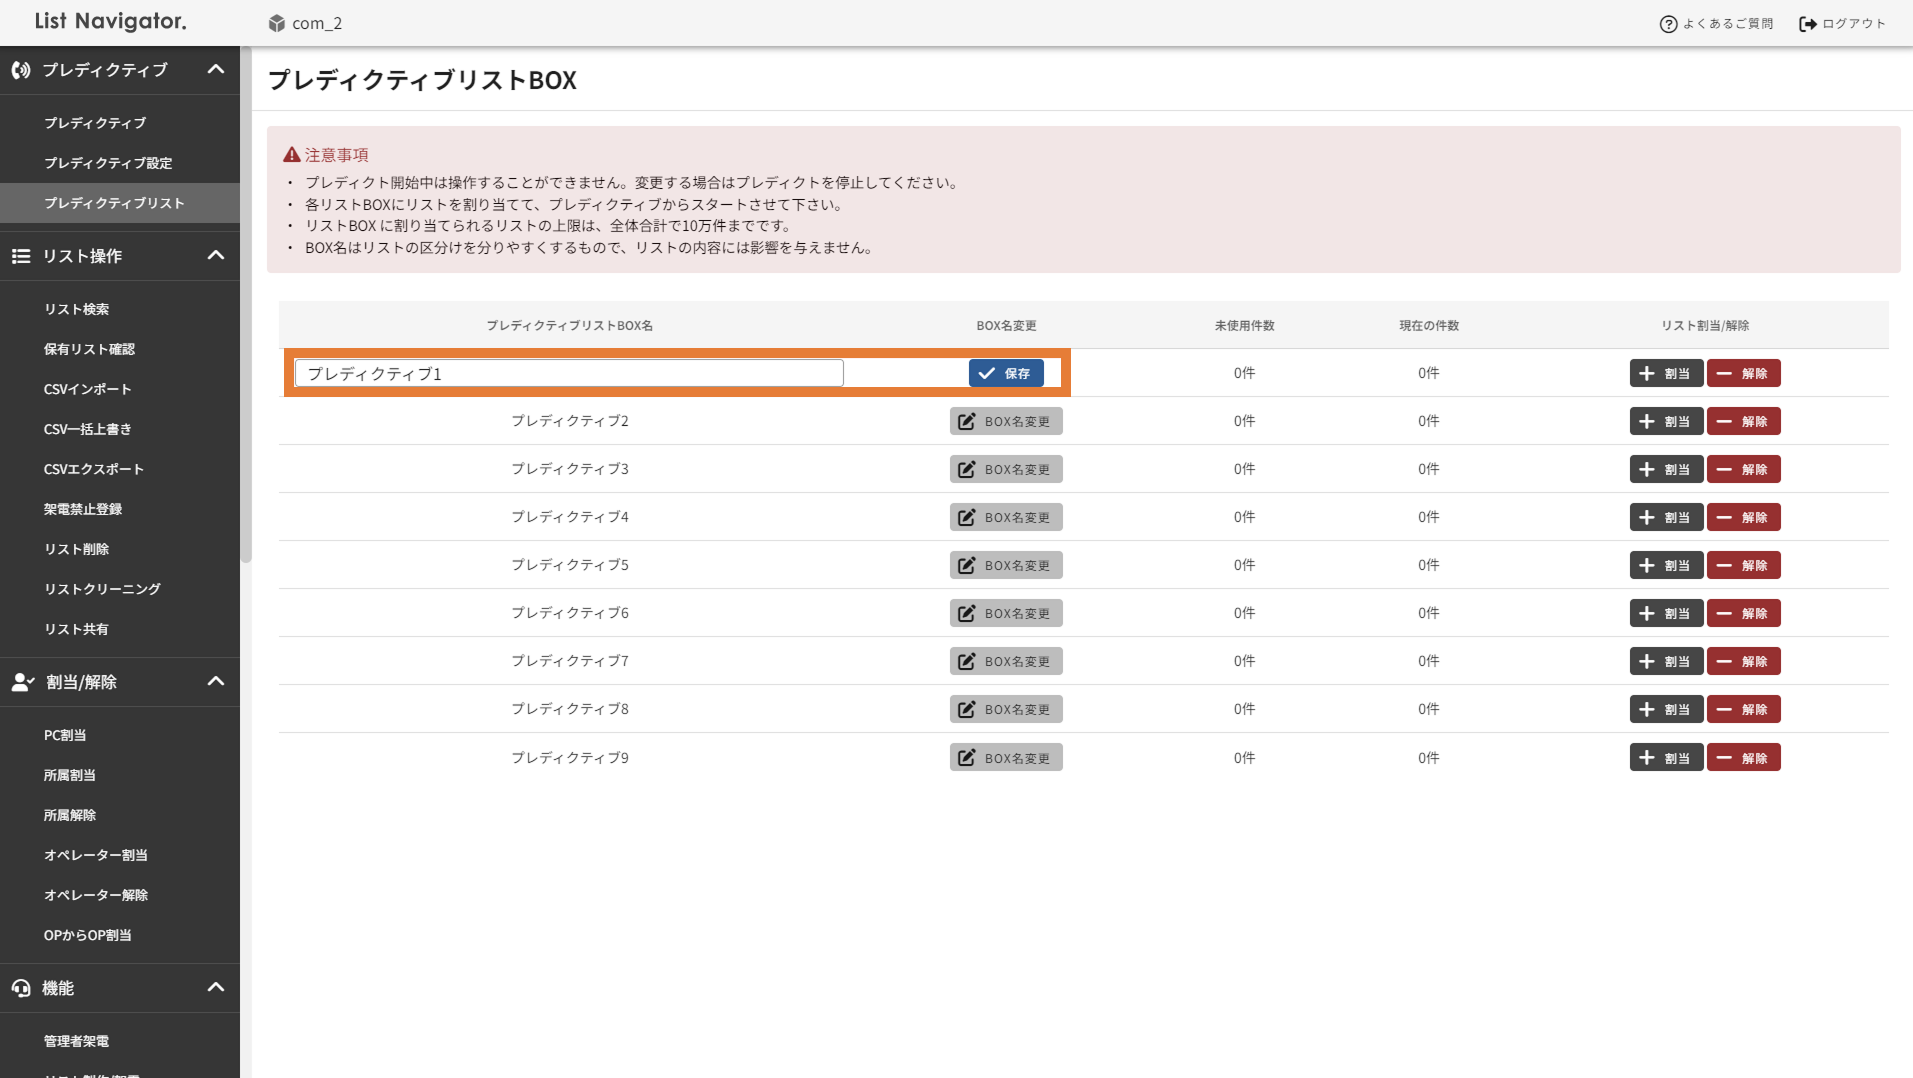Viewport: 1913px width, 1078px height.
Task: Collapse the リスト操作 sidebar section
Action: tap(215, 256)
